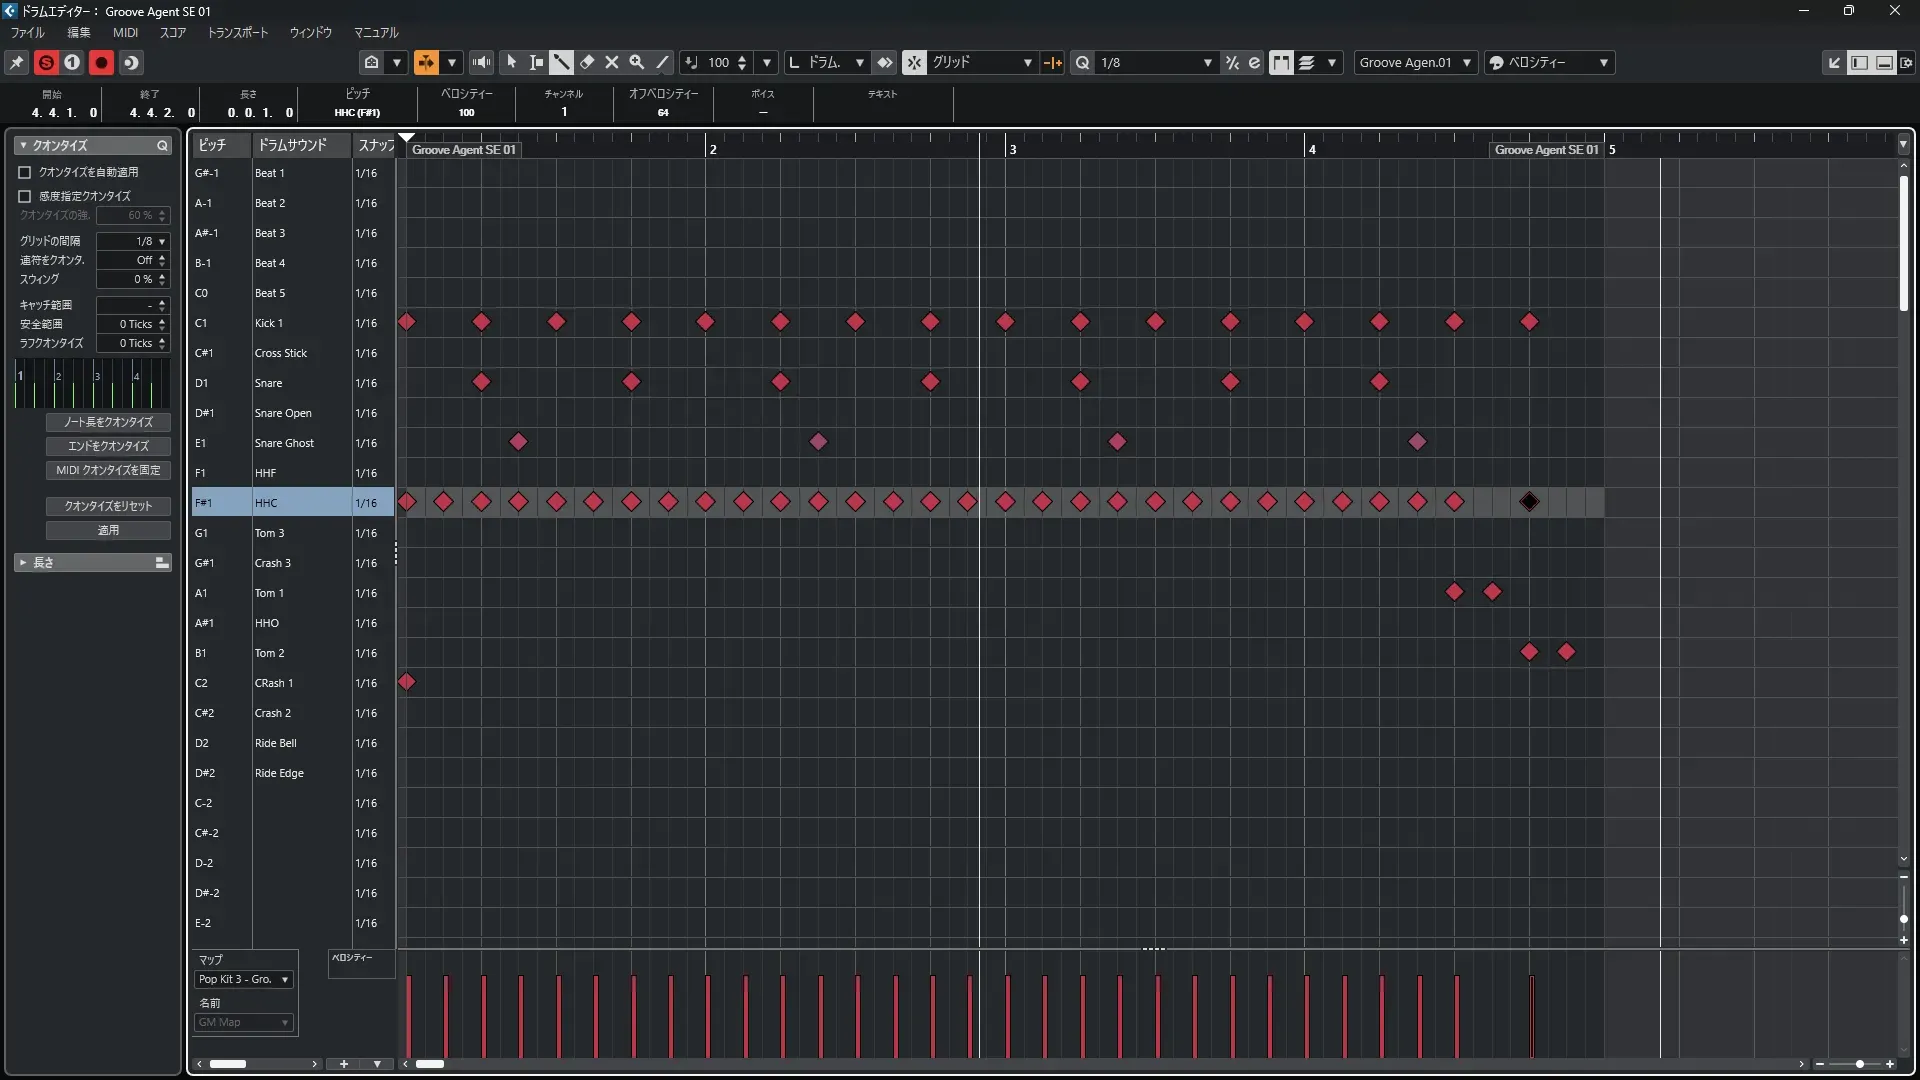Enable クオンタイズを自動適用 checkbox
Image resolution: width=1920 pixels, height=1080 pixels.
[25, 172]
